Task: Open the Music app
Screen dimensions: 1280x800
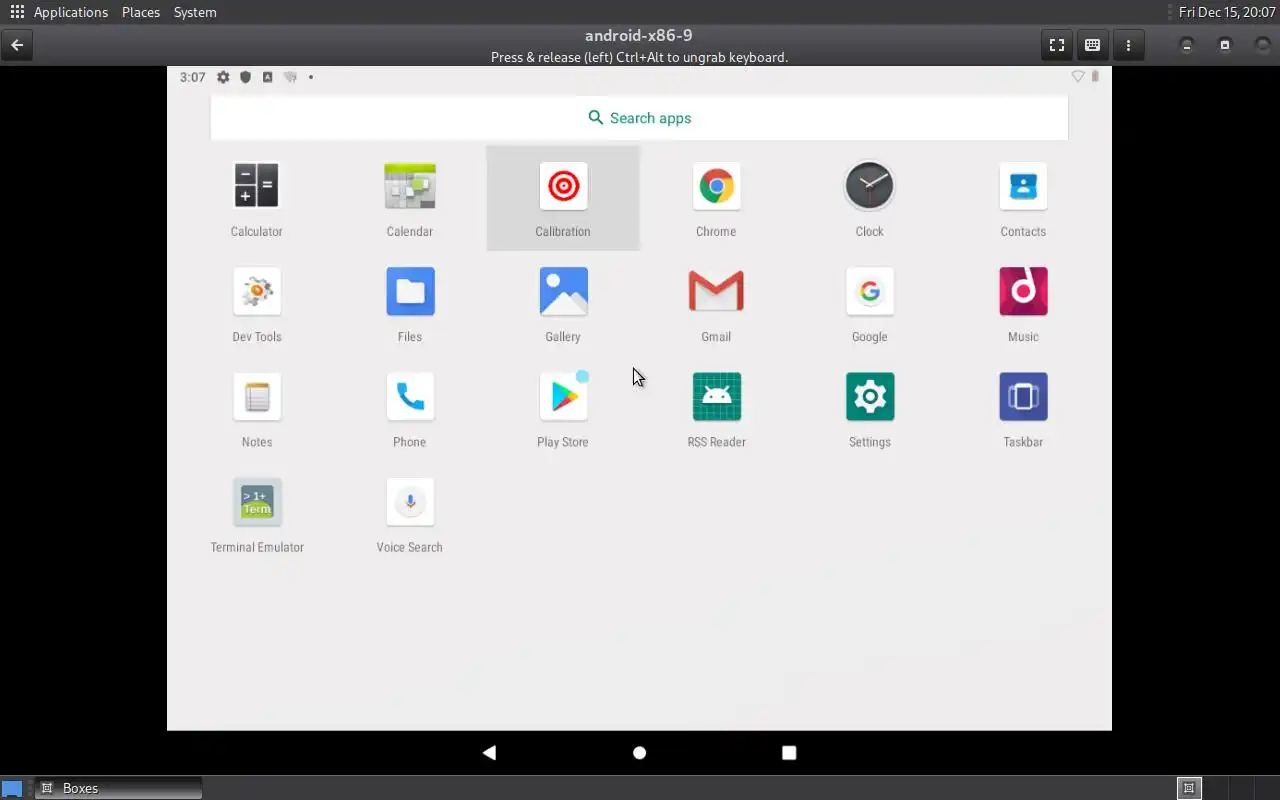Action: click(x=1023, y=304)
